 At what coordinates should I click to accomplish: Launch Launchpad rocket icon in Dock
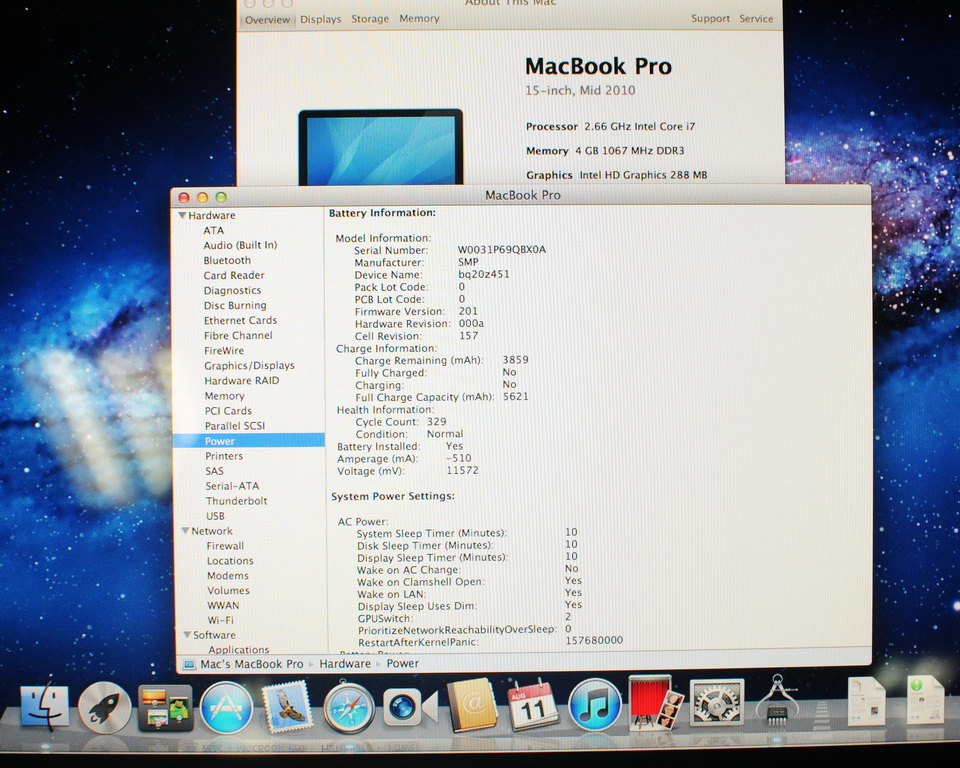click(x=105, y=708)
